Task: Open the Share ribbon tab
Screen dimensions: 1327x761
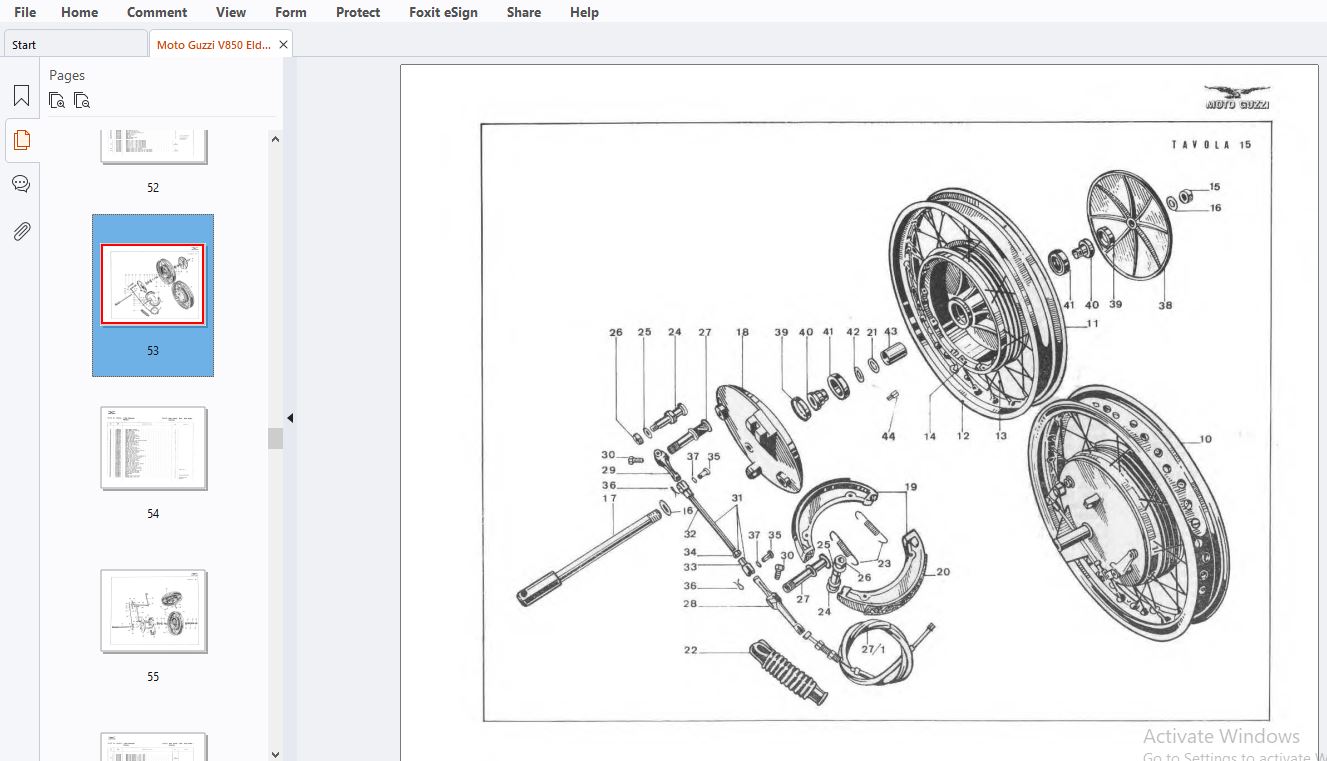Action: click(x=524, y=12)
